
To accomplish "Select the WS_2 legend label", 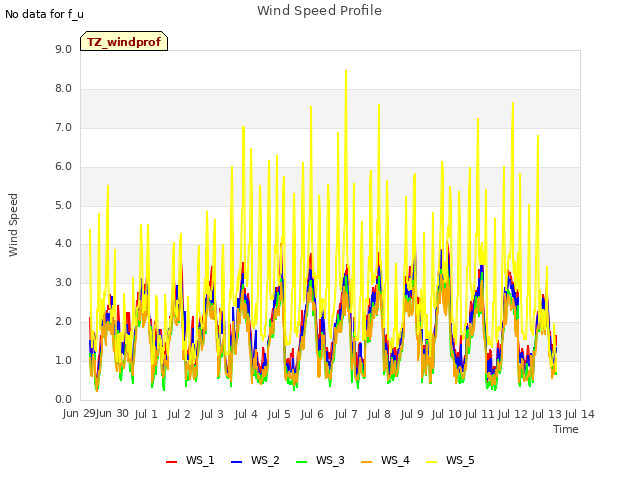I will point(265,460).
